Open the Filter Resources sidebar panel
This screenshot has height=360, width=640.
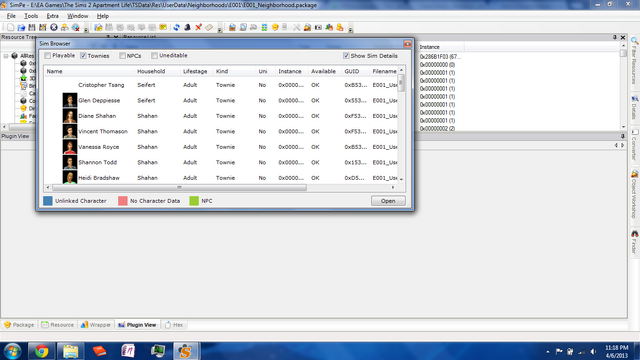coord(635,60)
